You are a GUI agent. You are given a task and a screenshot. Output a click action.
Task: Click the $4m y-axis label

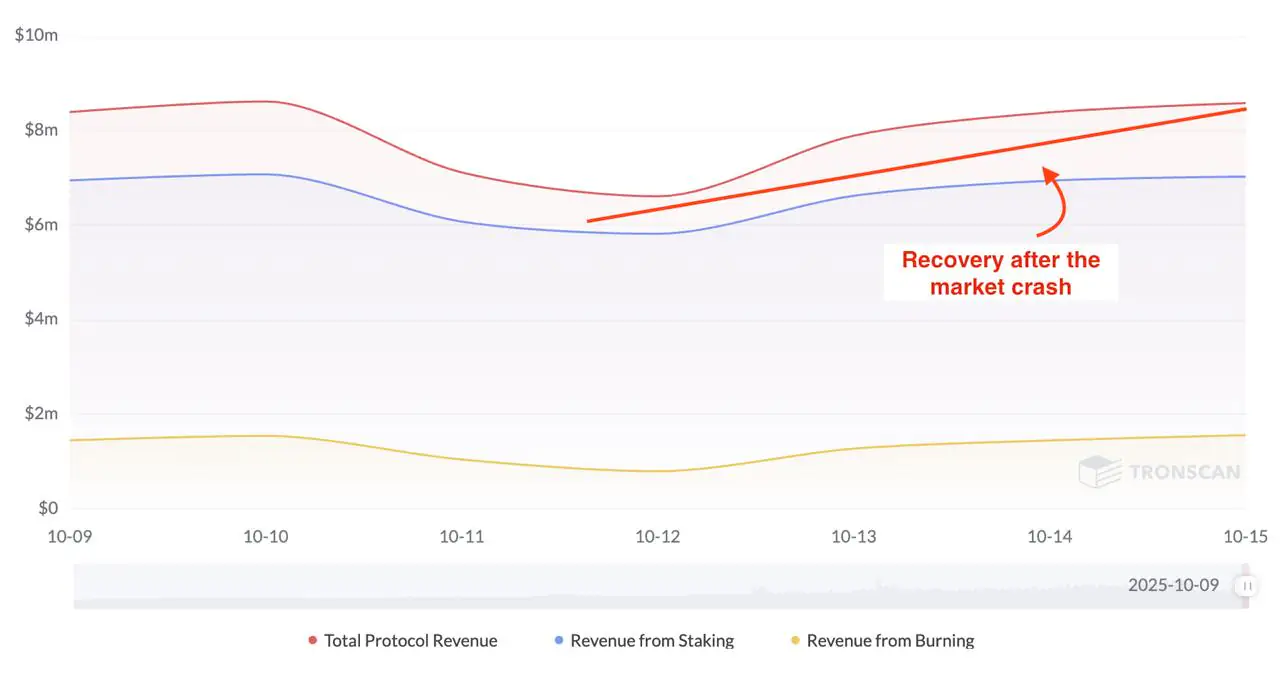[x=40, y=320]
